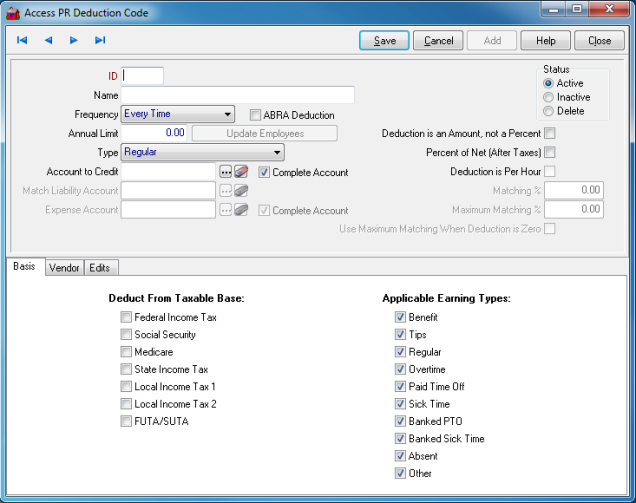
Task: Check Federal Income Tax taxable base
Action: (126, 317)
